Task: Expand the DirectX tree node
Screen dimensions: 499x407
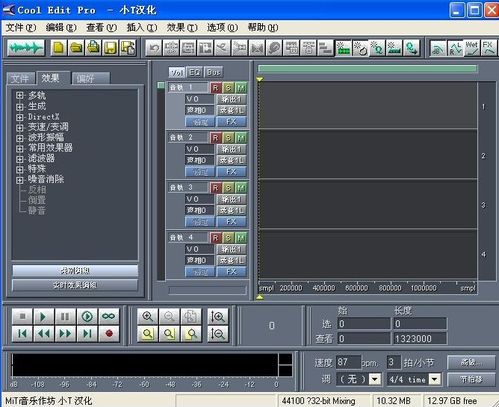Action: point(20,117)
